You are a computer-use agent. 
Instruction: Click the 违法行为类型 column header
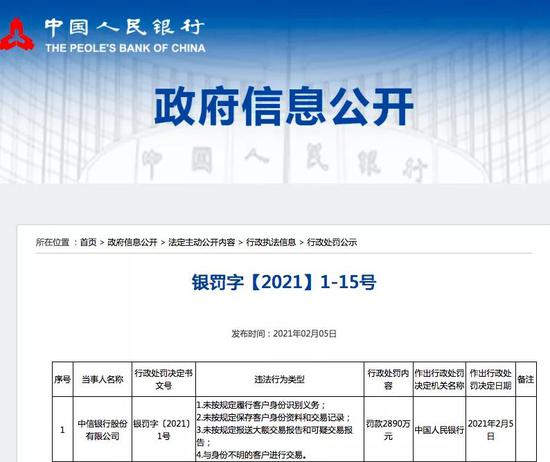(280, 379)
